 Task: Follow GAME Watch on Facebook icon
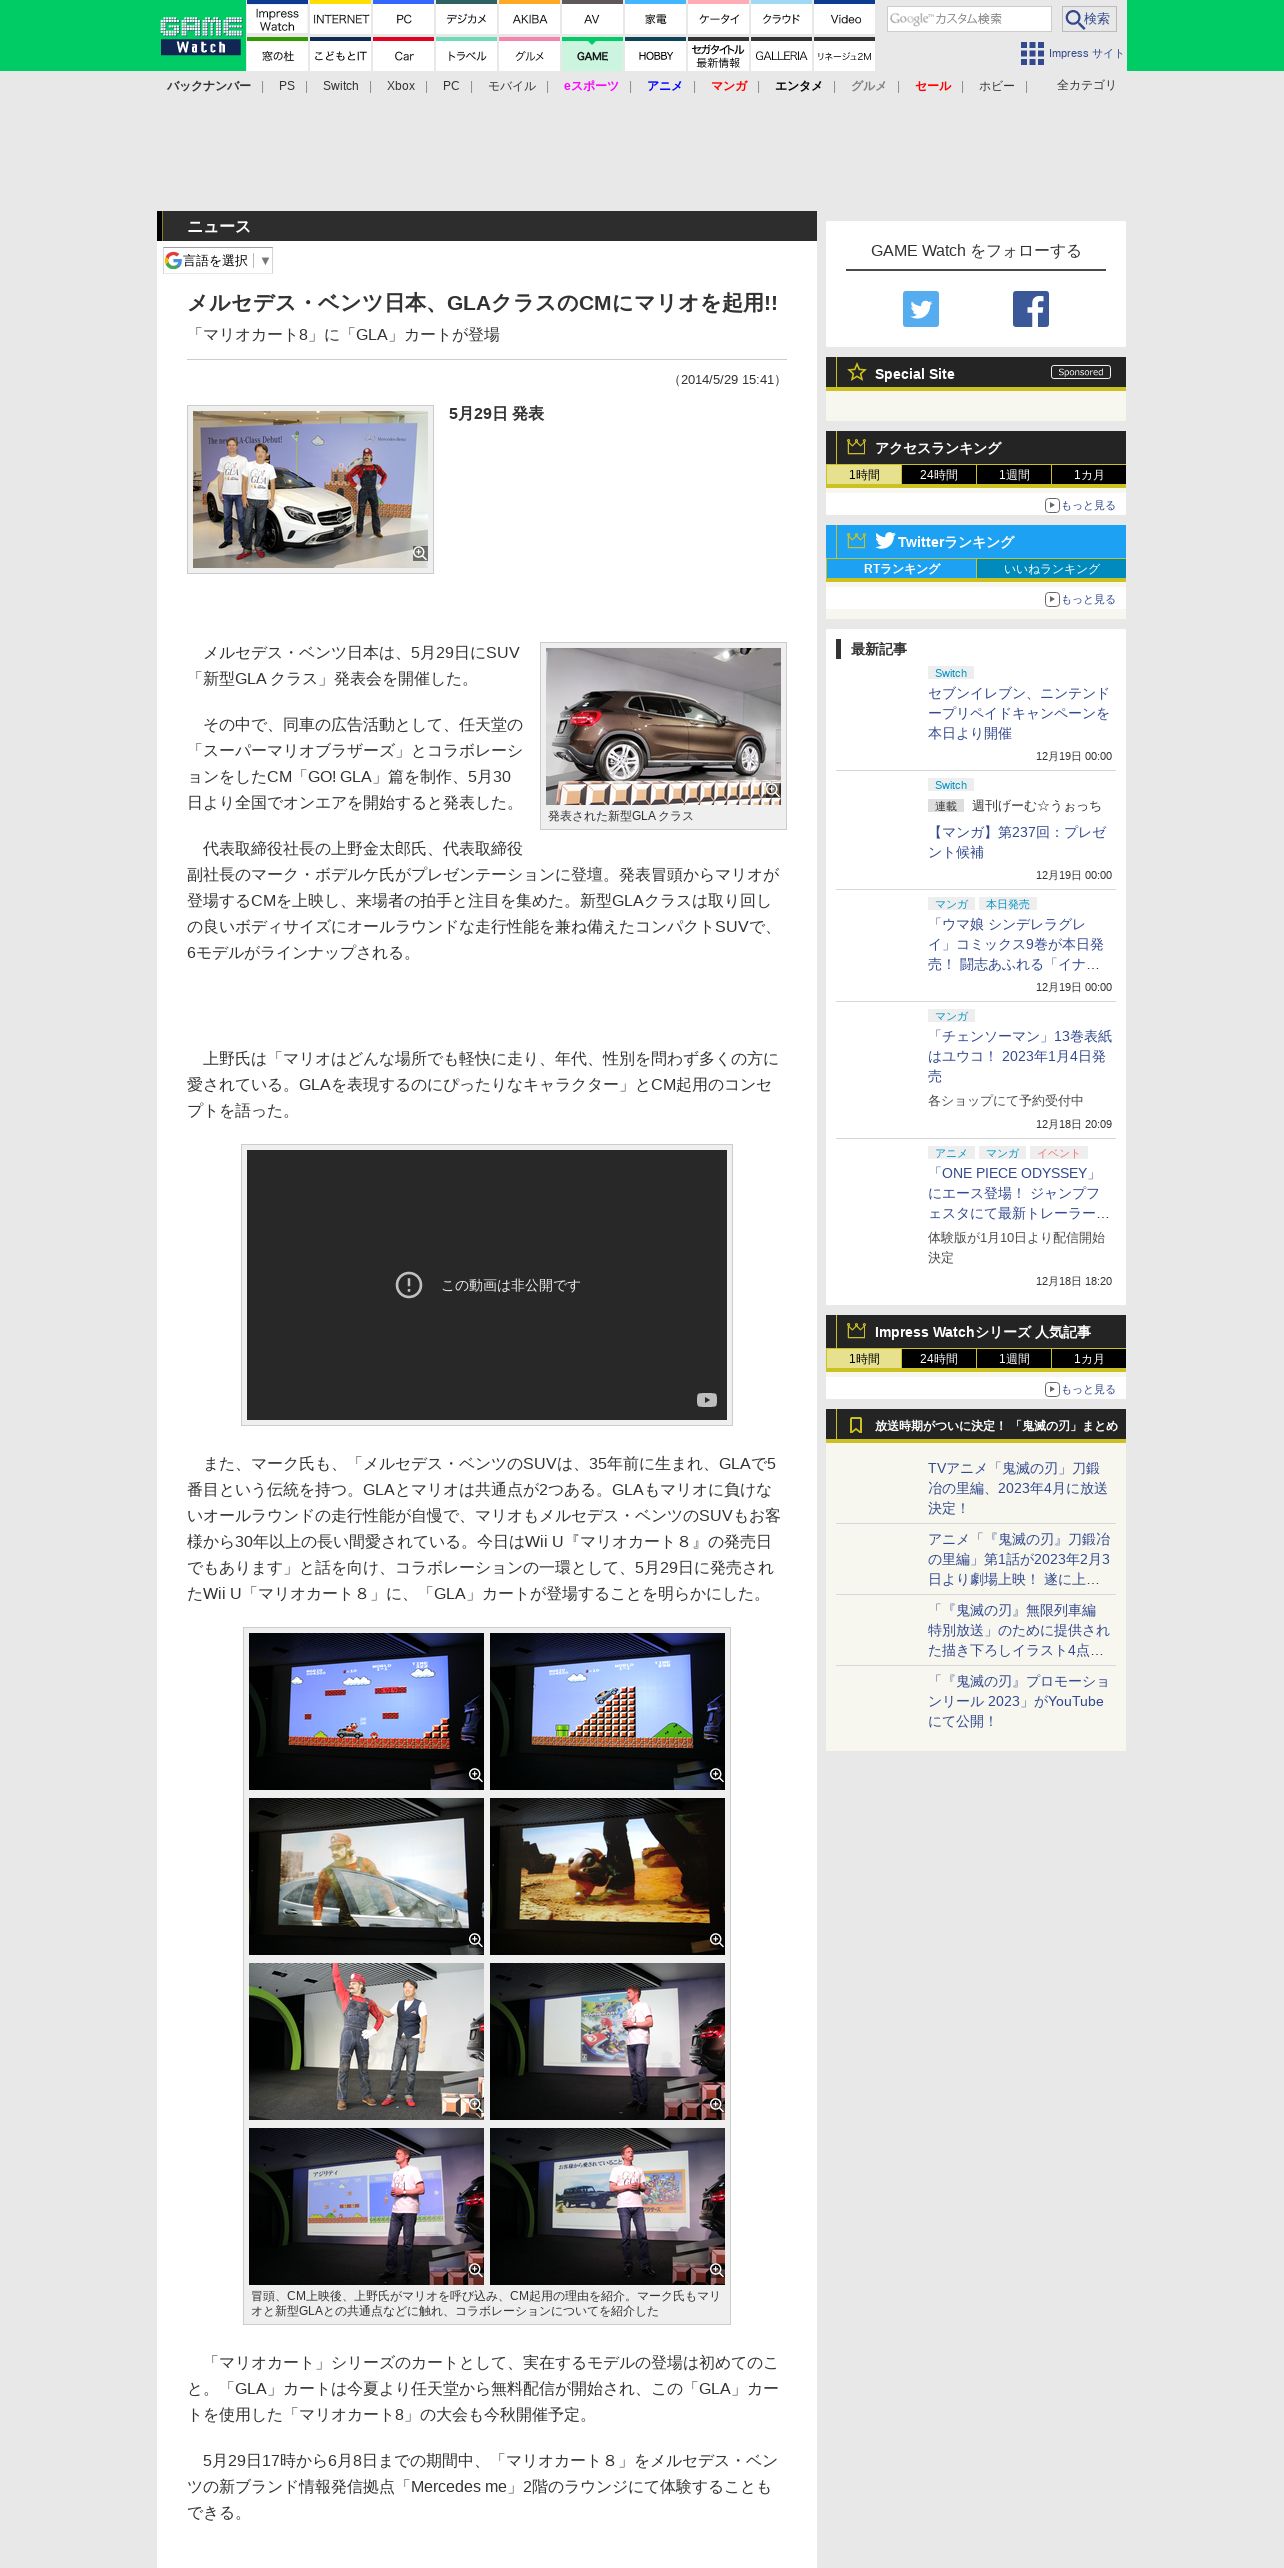tap(1031, 309)
